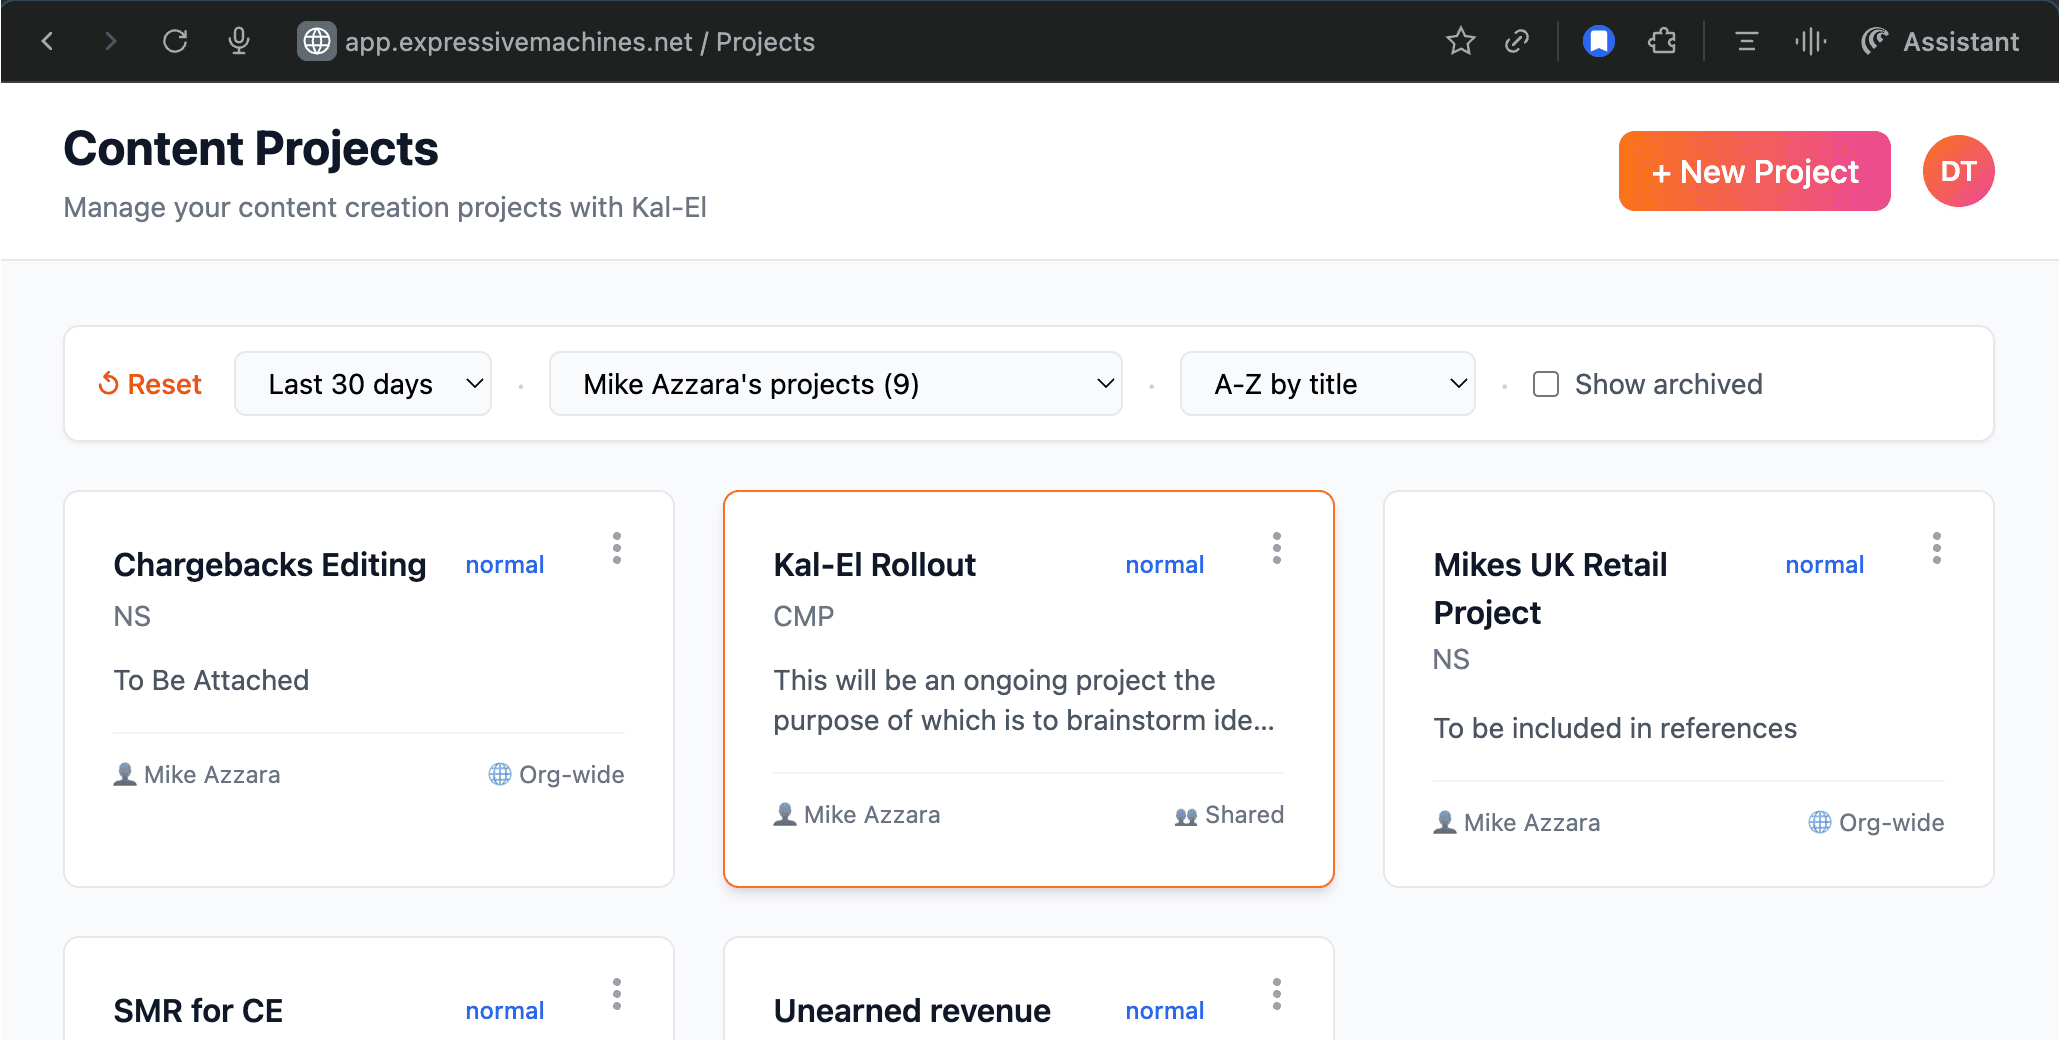
Task: Open the audio waveform icon in the toolbar
Action: coord(1811,41)
